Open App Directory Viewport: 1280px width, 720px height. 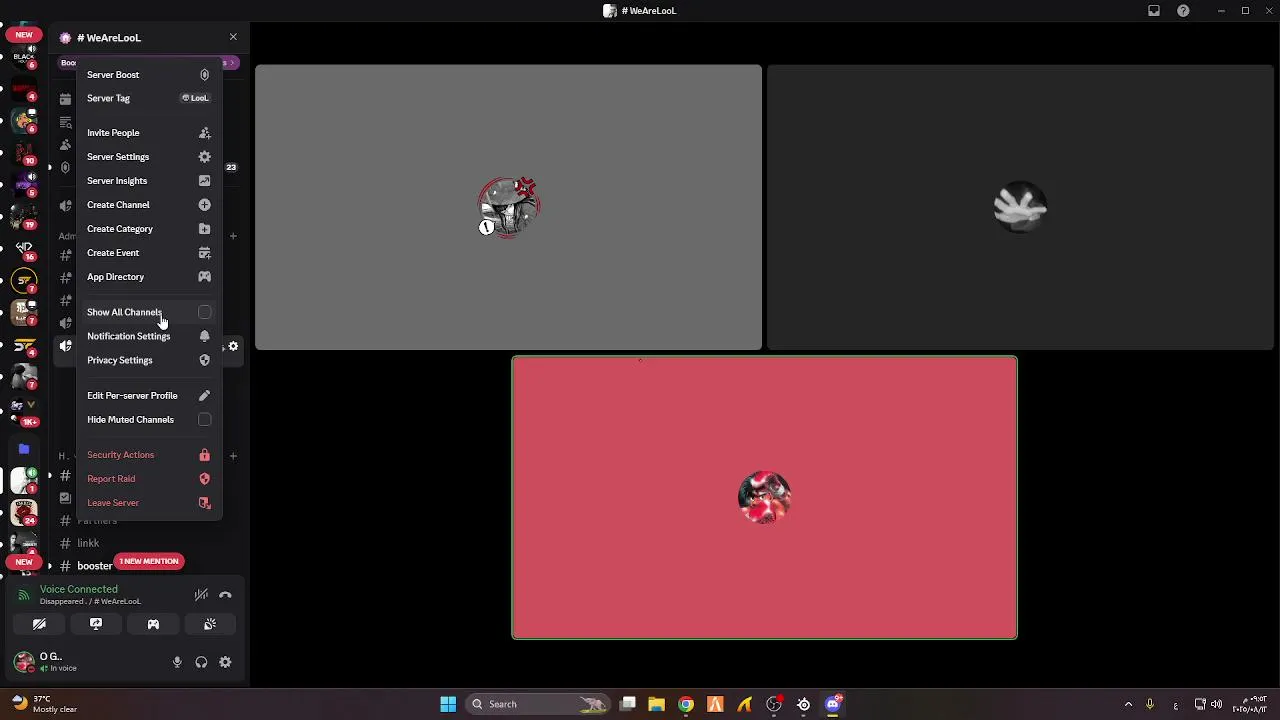tap(148, 277)
